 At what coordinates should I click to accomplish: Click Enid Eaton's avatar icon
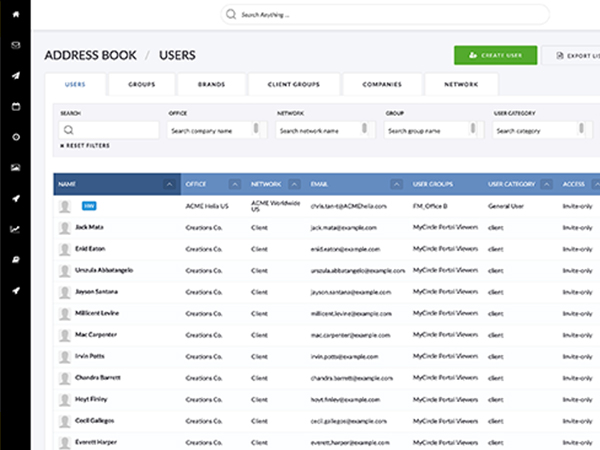(x=64, y=249)
